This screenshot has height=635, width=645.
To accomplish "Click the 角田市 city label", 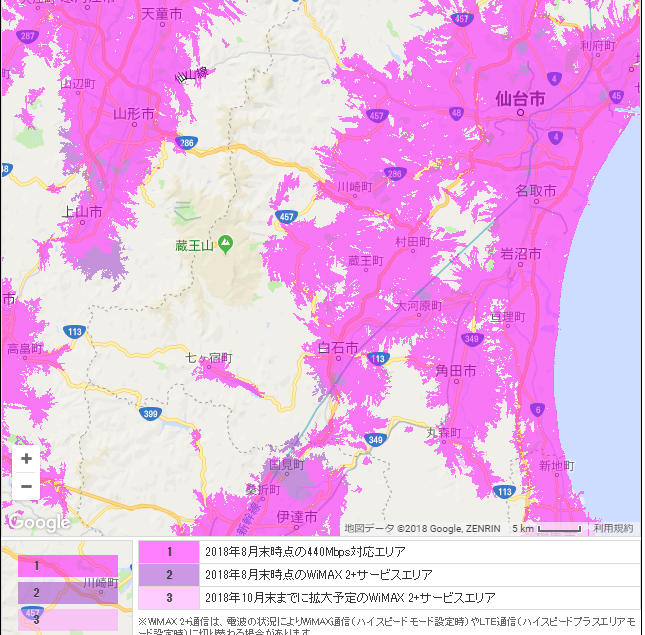I will pyautogui.click(x=456, y=371).
